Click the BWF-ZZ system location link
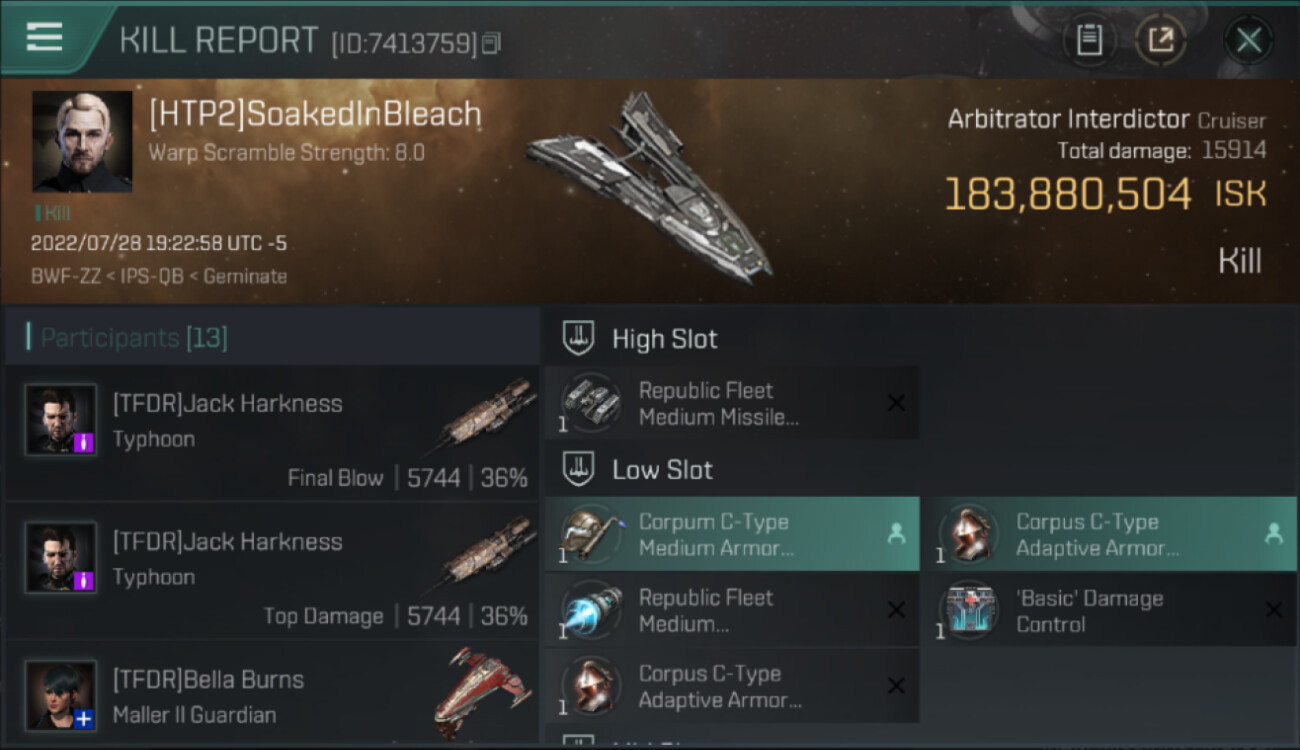Image resolution: width=1300 pixels, height=750 pixels. click(65, 277)
